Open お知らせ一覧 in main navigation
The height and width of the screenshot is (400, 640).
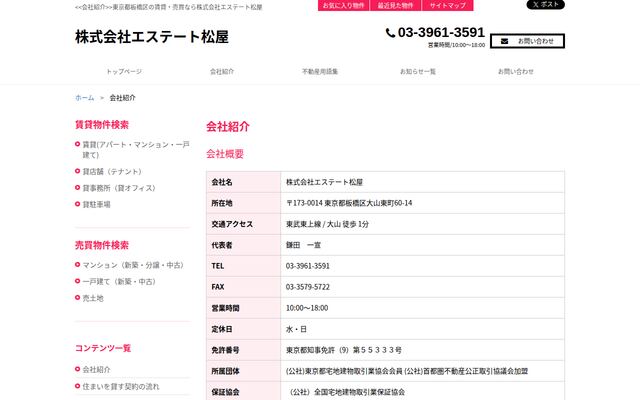(418, 71)
